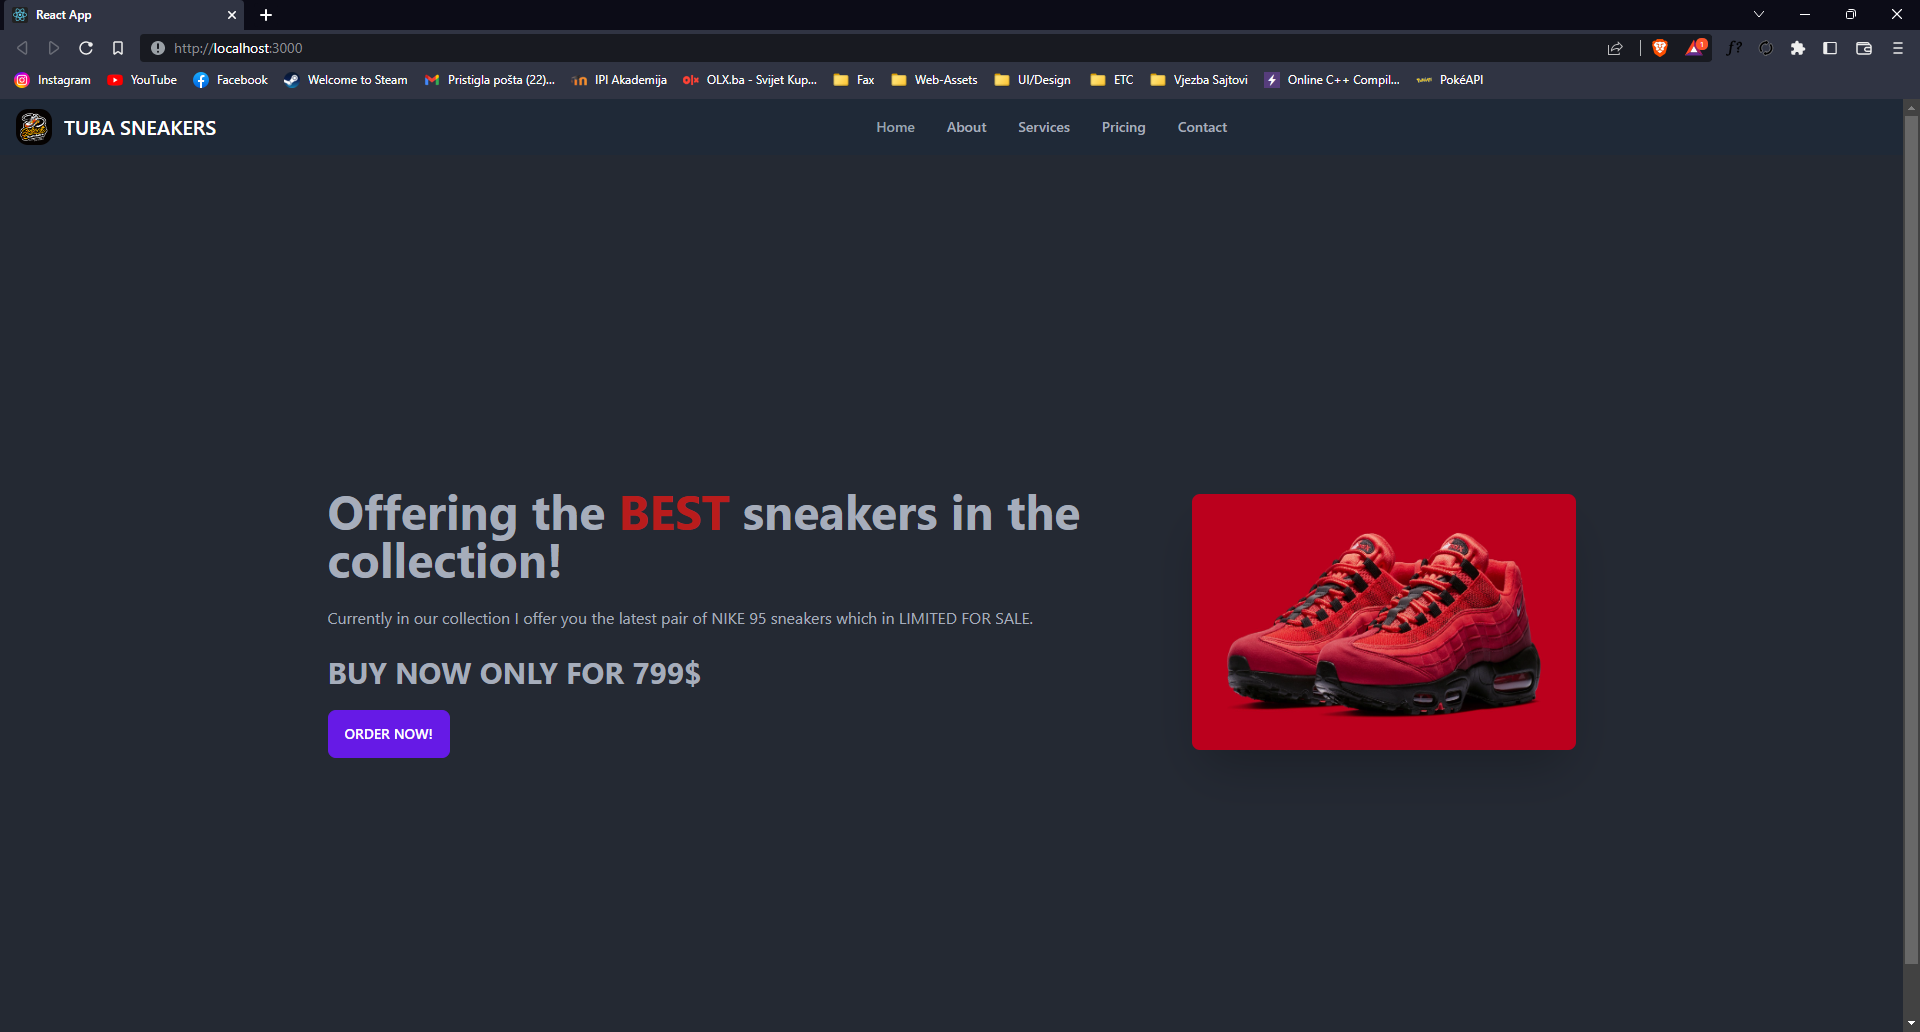Open the browser hamburger menu
The image size is (1920, 1032).
pos(1898,48)
